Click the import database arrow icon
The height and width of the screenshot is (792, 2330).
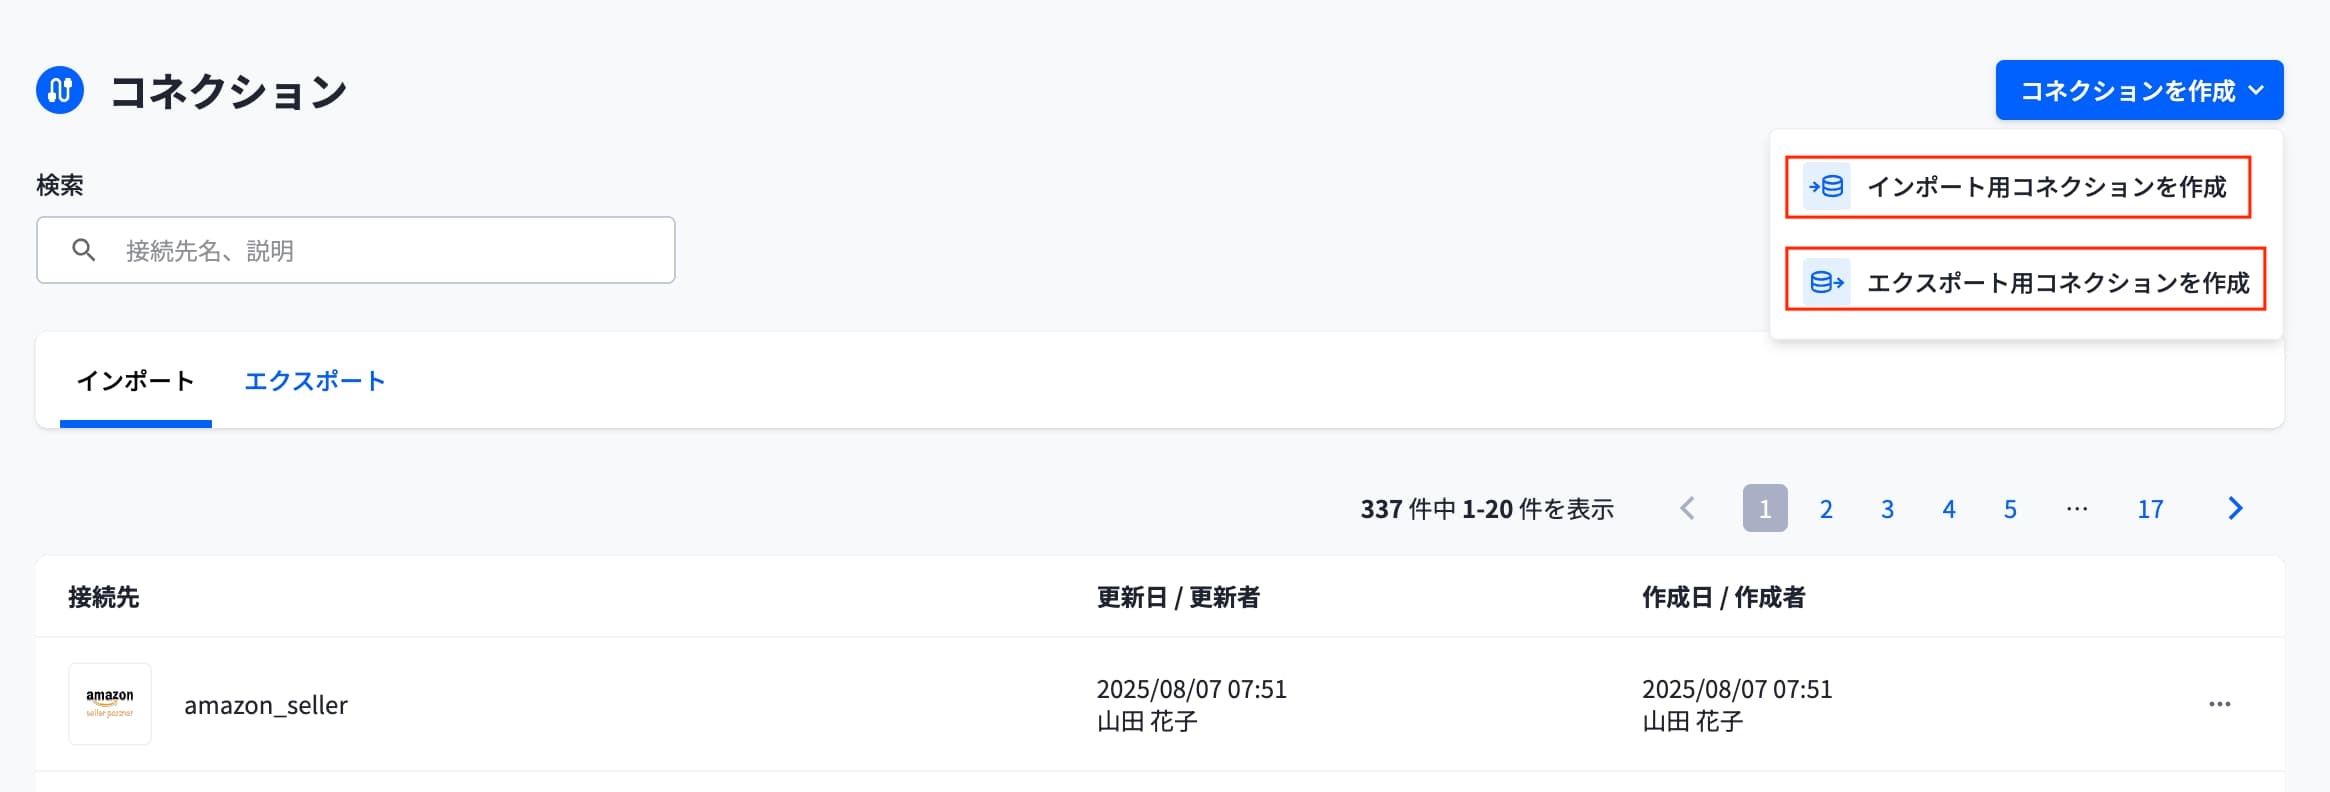(x=1826, y=186)
